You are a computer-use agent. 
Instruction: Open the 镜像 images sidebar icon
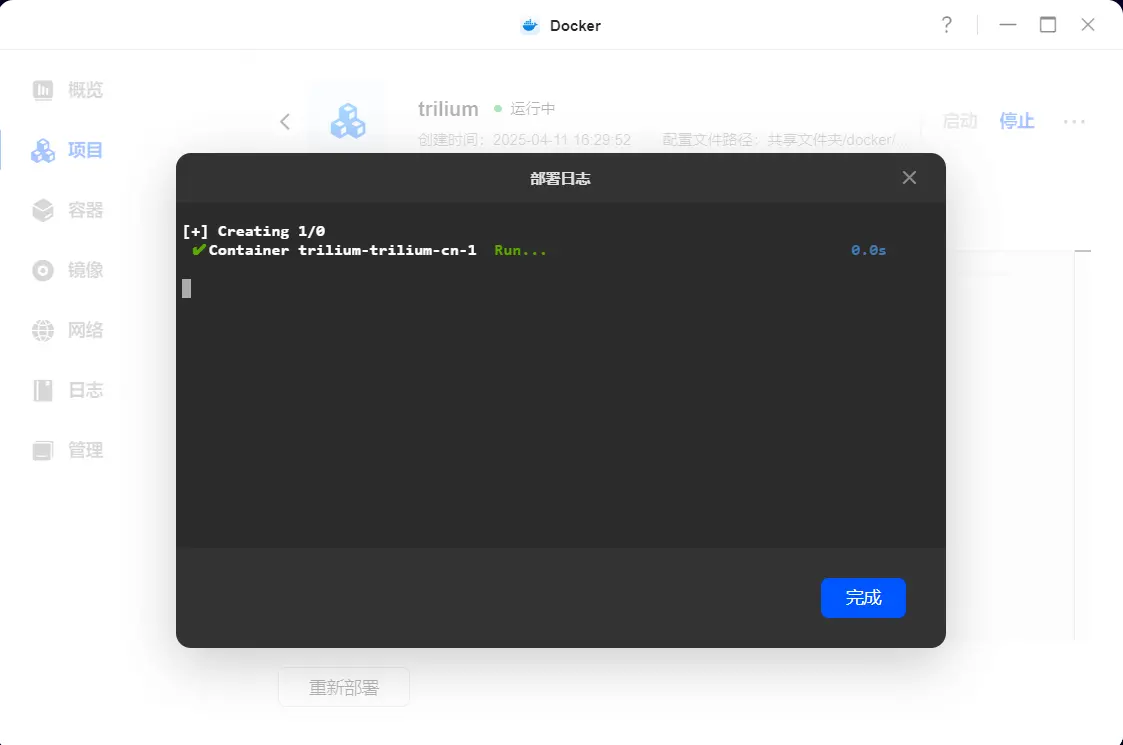[43, 271]
